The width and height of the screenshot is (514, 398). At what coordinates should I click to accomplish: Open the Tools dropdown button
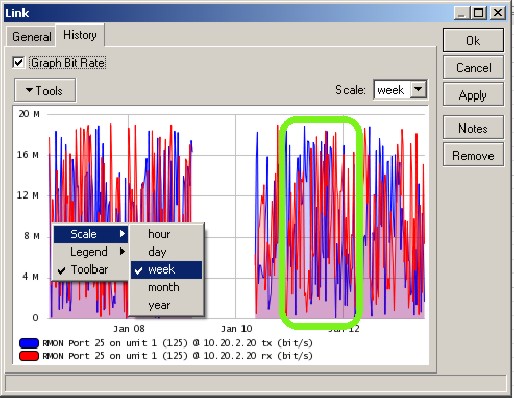point(45,90)
